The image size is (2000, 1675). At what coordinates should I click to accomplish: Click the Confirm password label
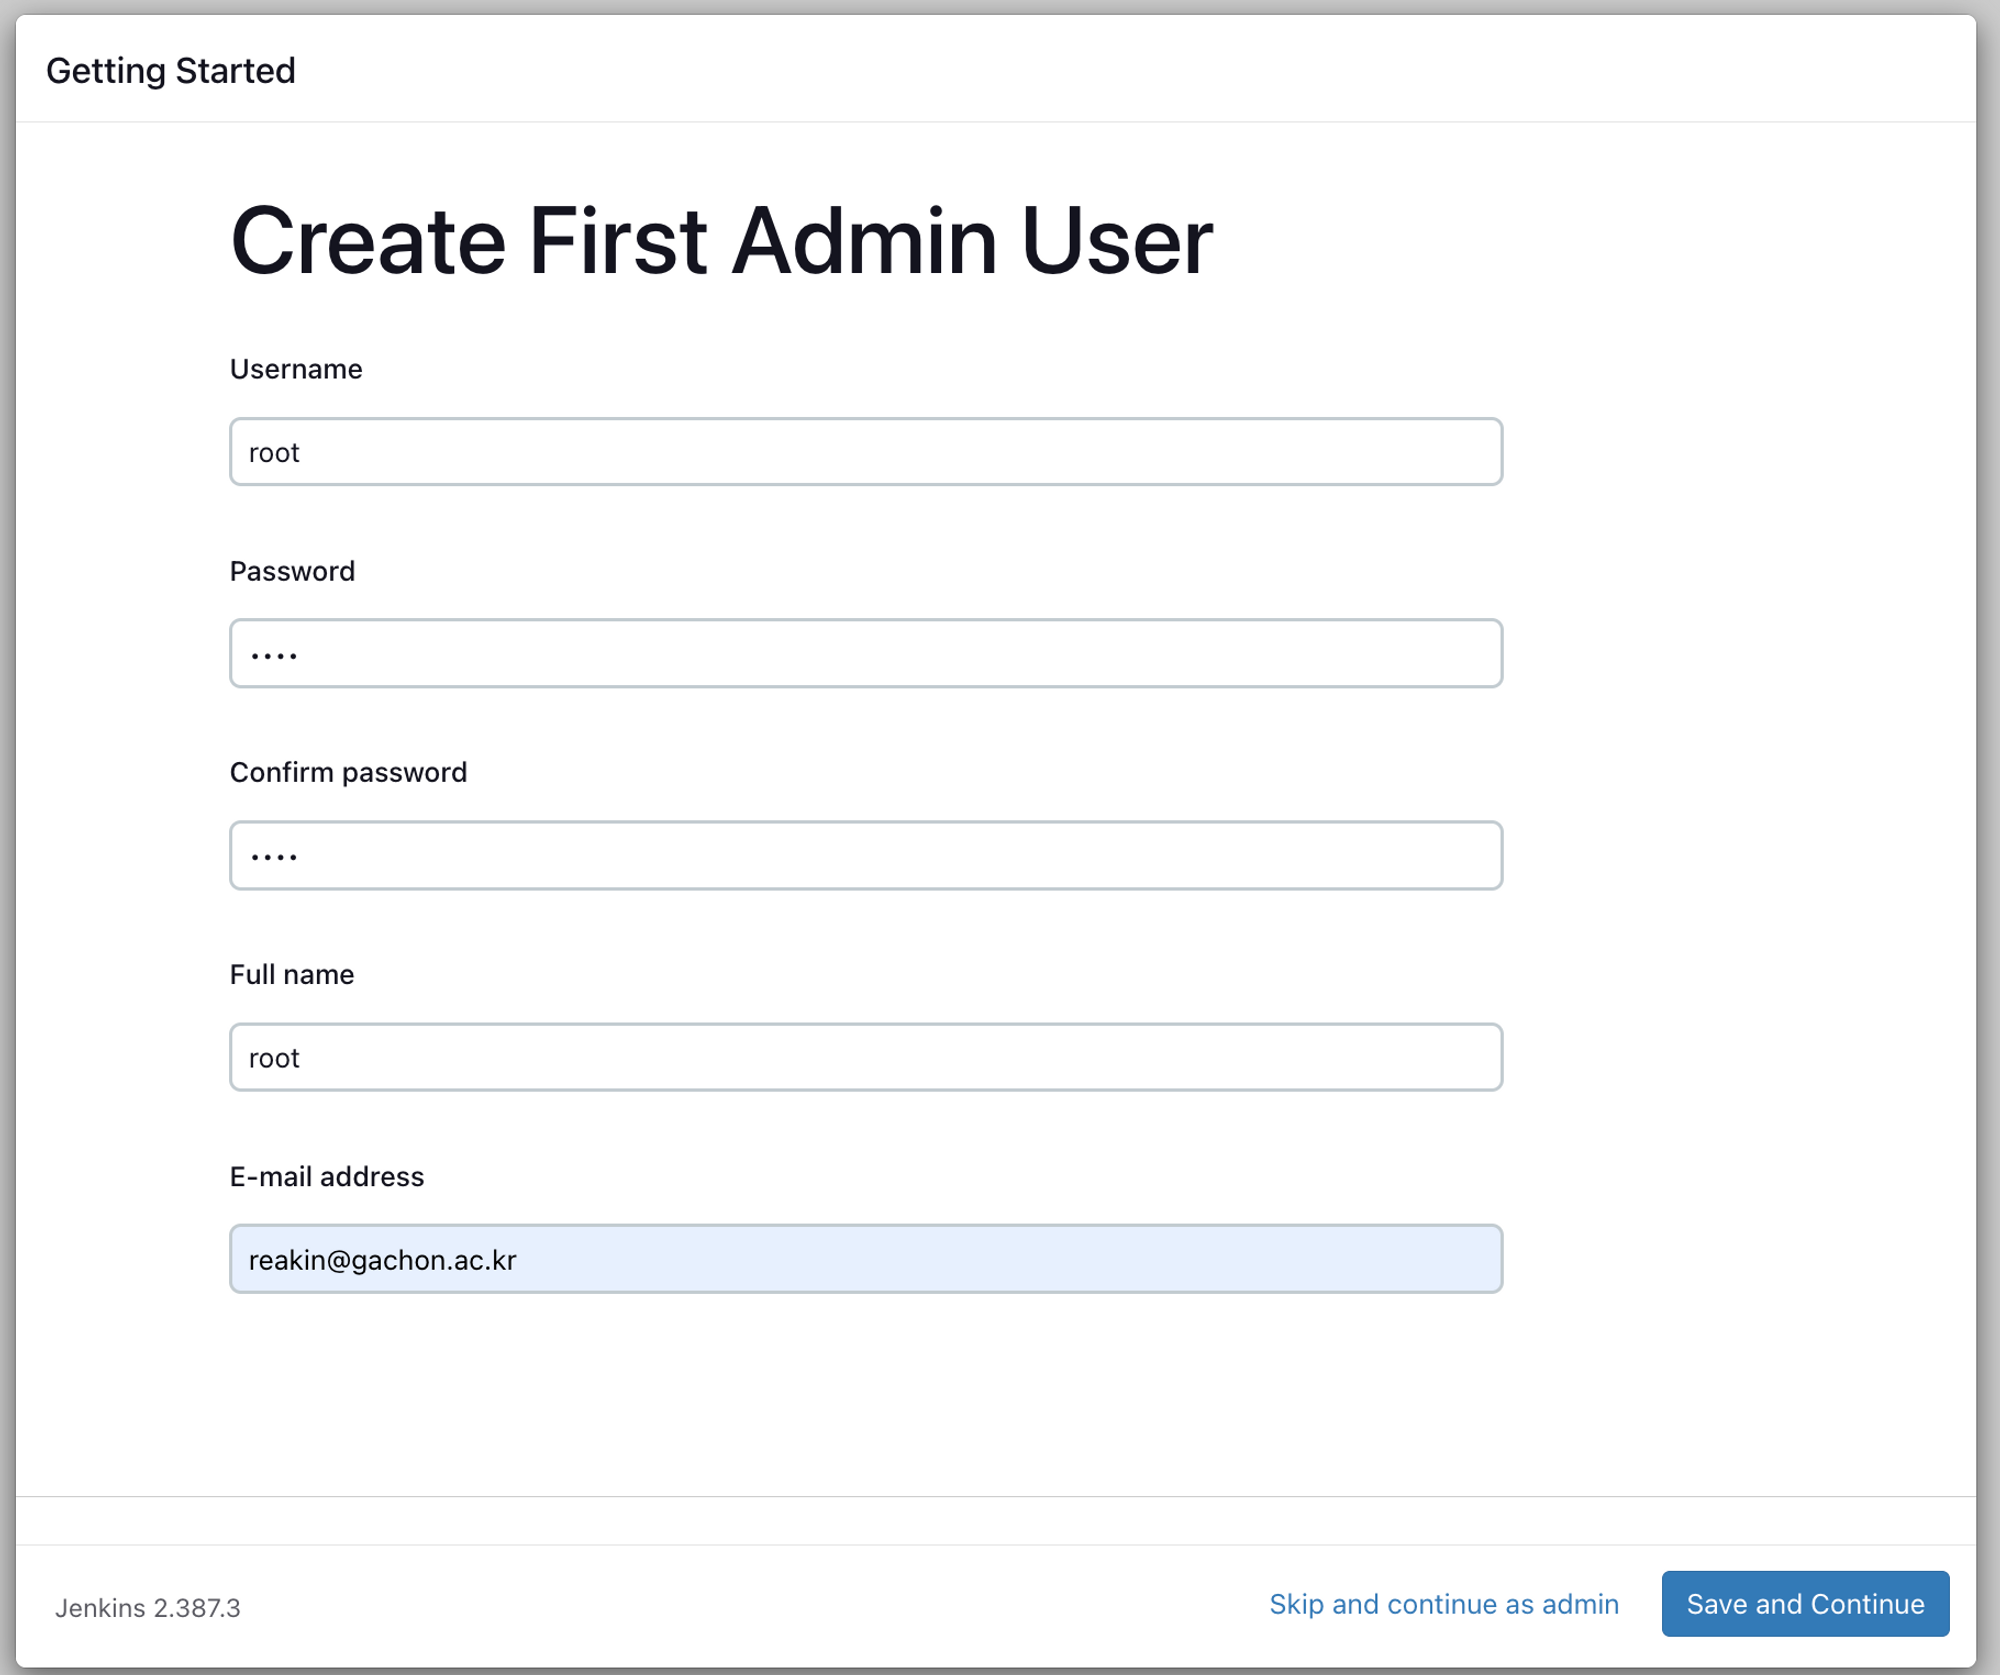pos(348,772)
